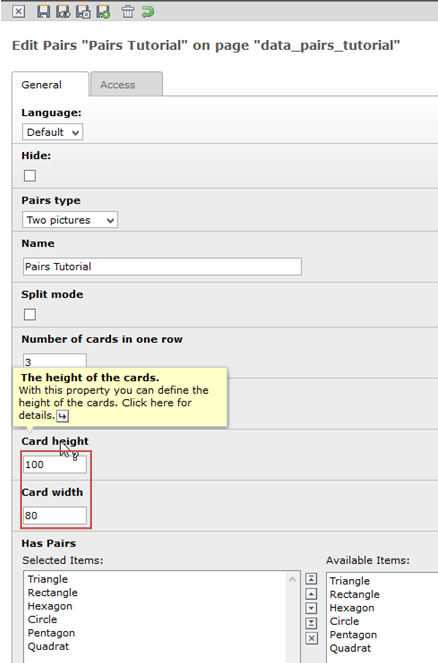Close the document with the X toolbar icon
Screen dimensions: 438x663
pos(18,11)
